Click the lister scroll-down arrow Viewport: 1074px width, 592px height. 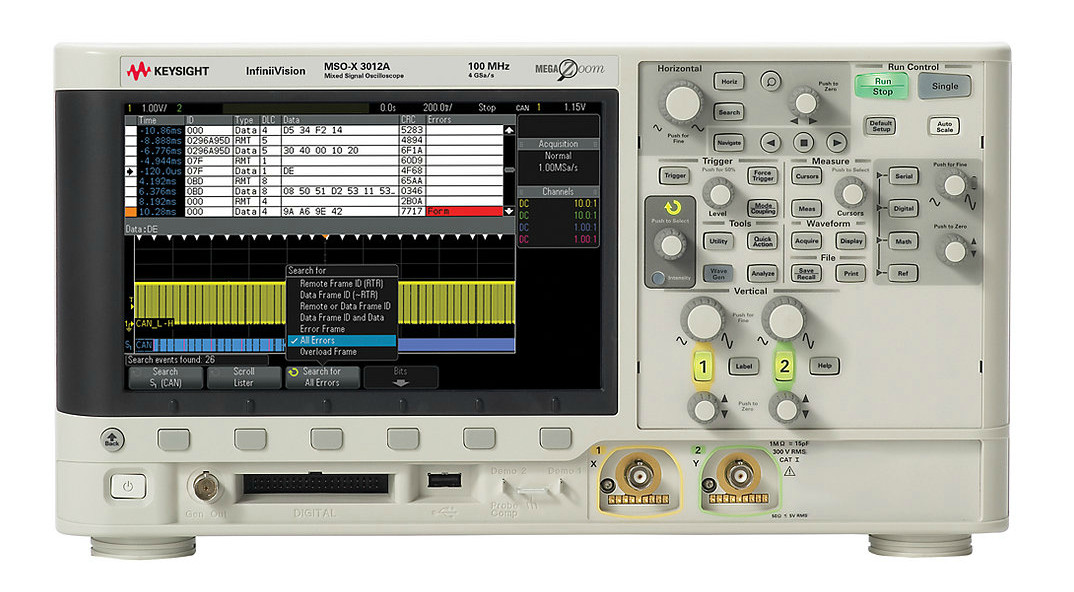509,212
